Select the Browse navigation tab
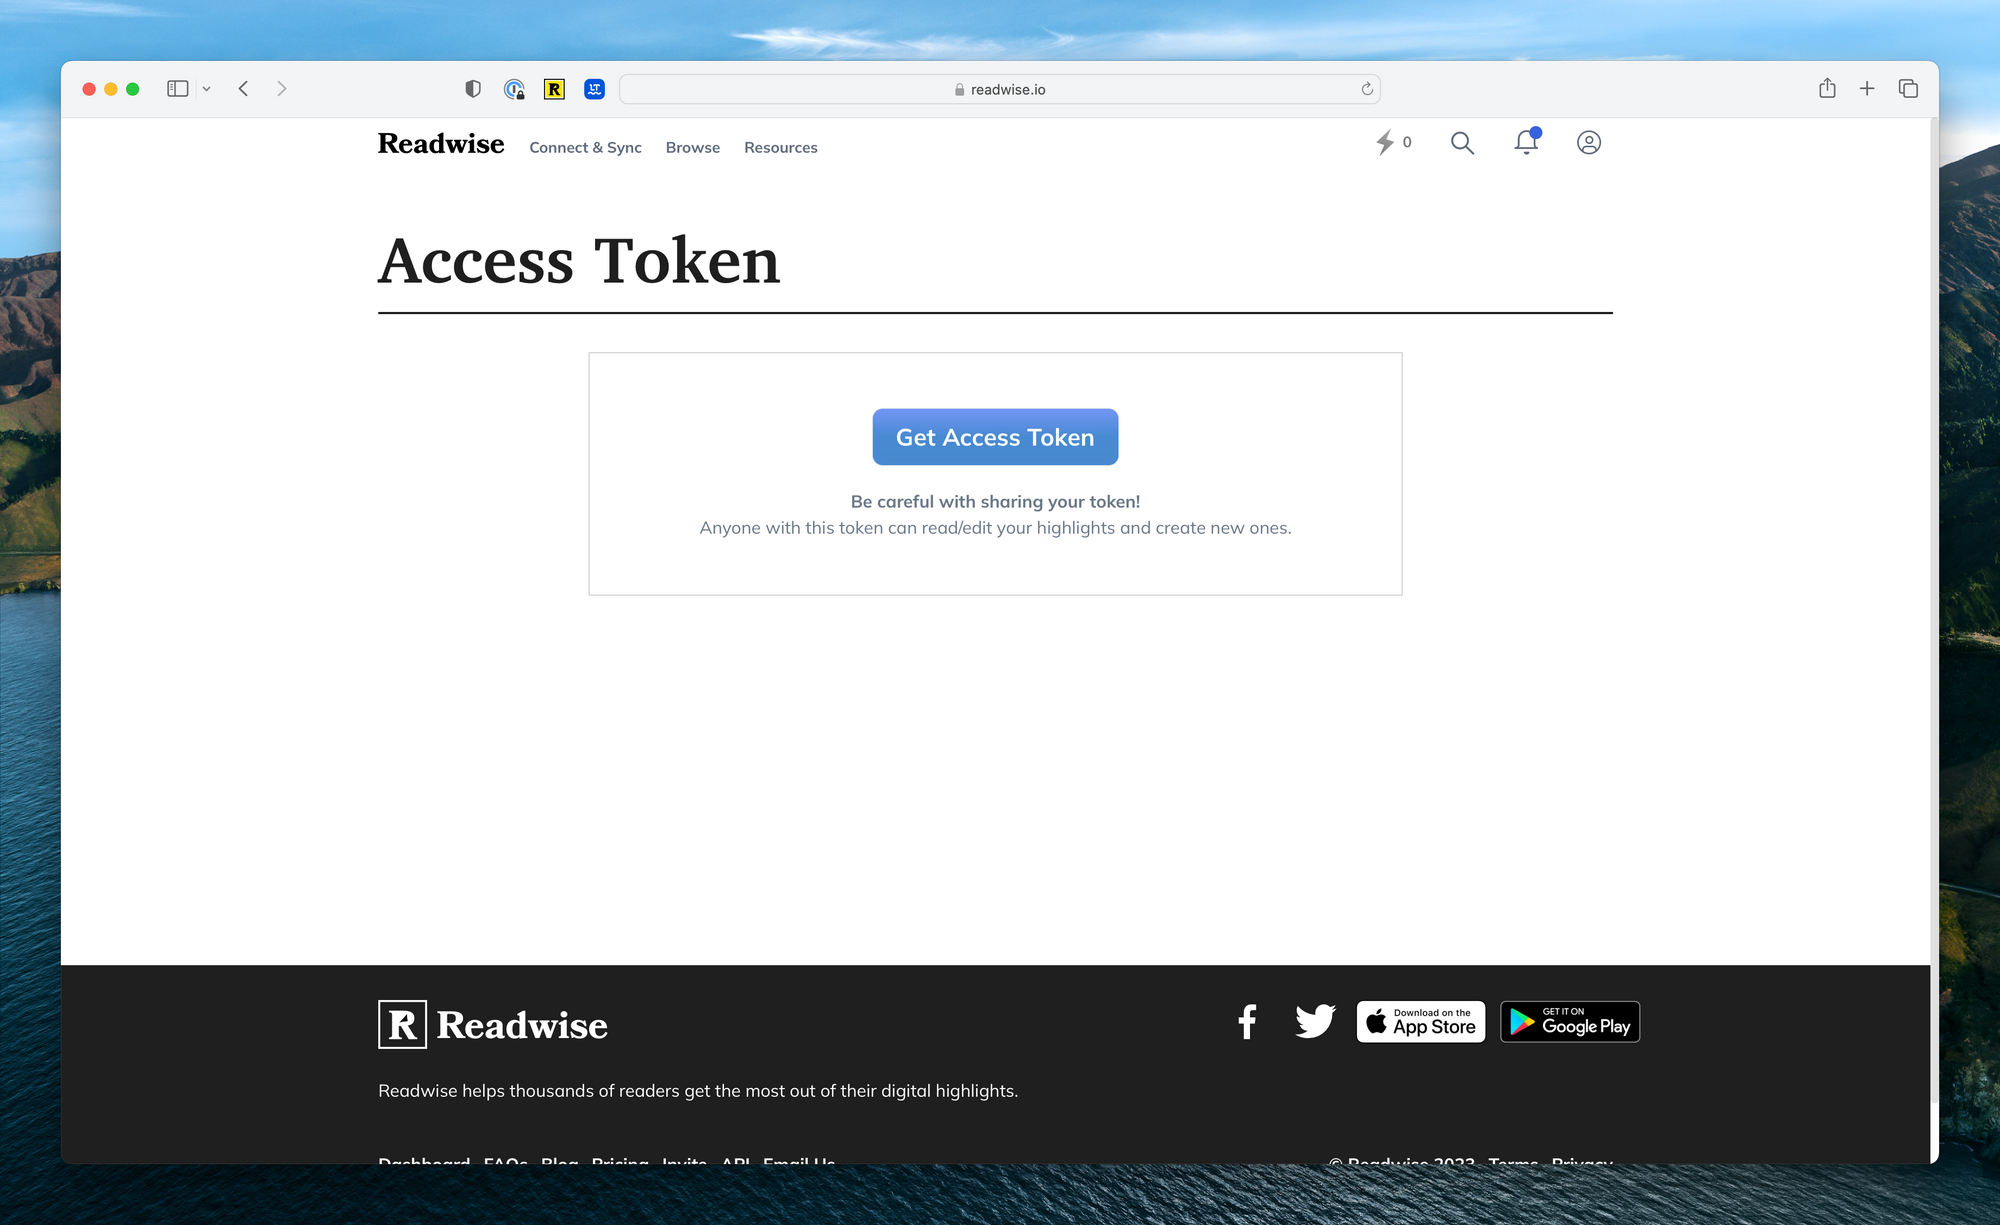Viewport: 2000px width, 1225px height. 691,147
